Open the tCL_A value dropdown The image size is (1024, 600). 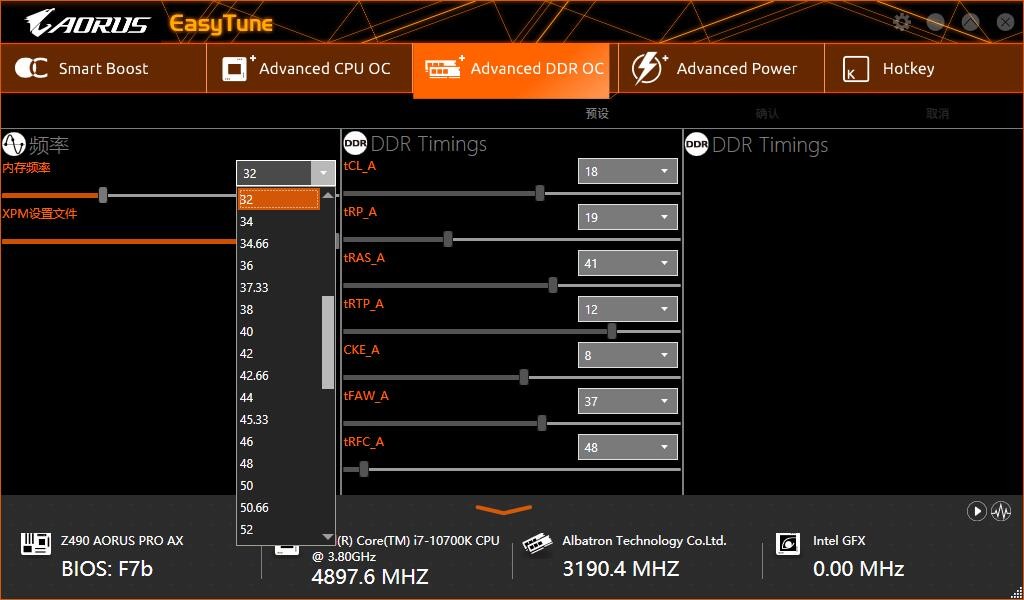tap(627, 171)
